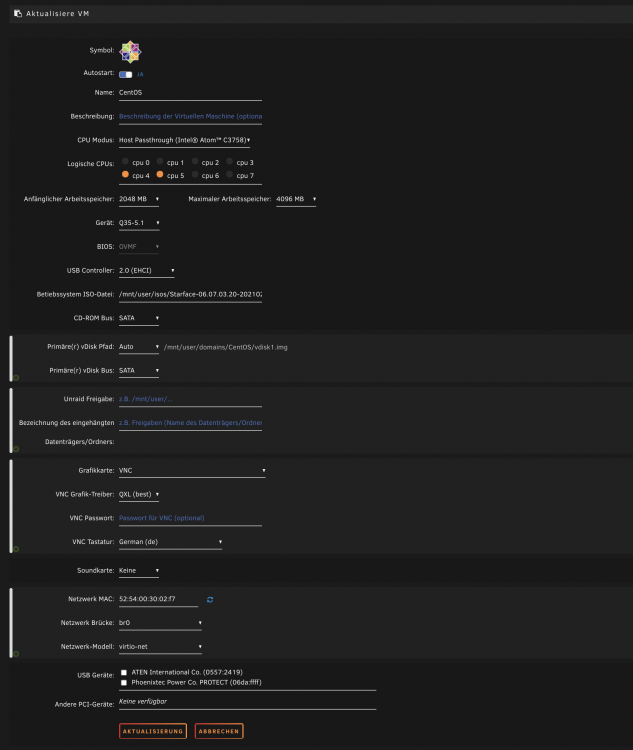Click the Keine verfügbar PCI text
Screen dimensions: 633x750
pos(143,701)
